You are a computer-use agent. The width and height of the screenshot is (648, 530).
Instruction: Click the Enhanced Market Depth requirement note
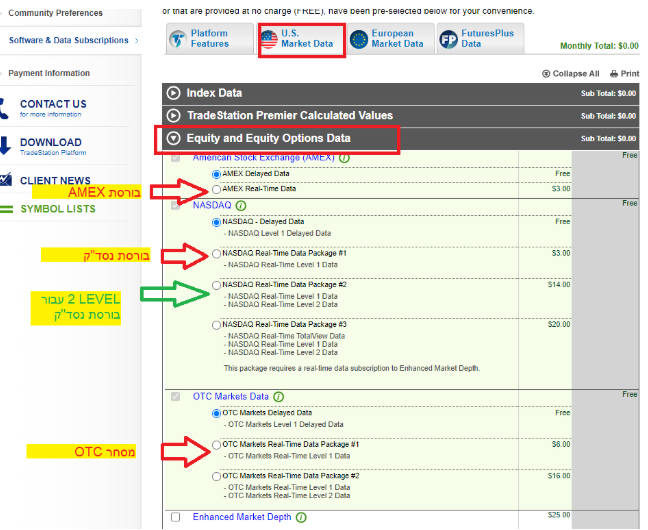(352, 368)
